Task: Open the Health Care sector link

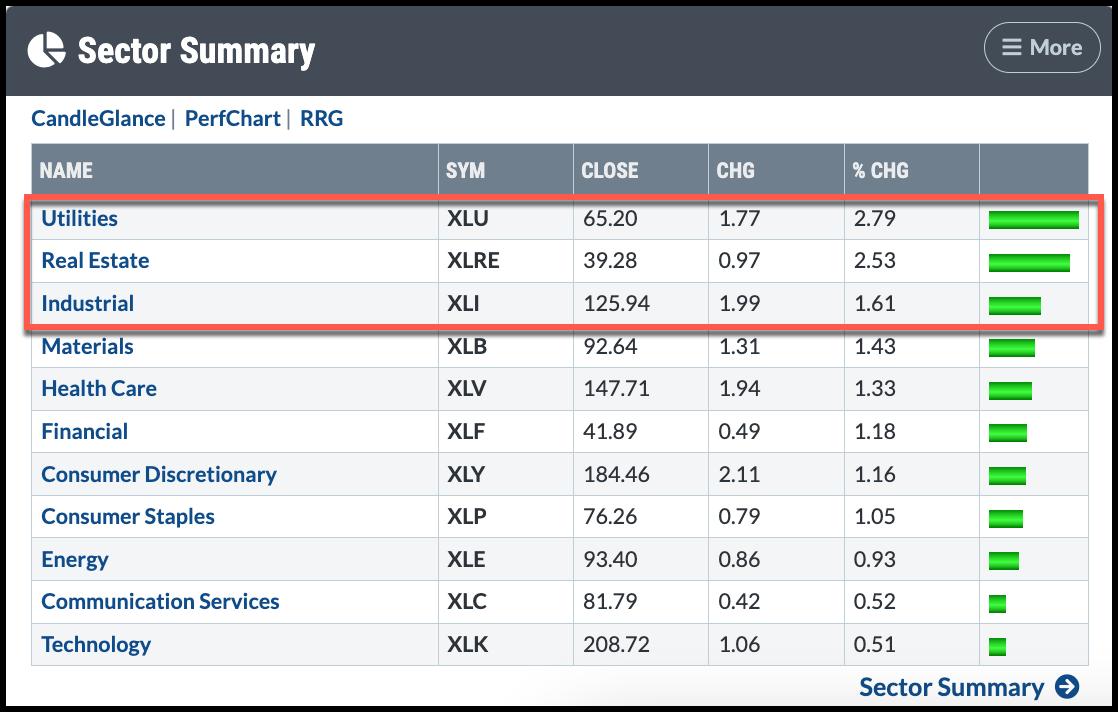Action: click(99, 388)
